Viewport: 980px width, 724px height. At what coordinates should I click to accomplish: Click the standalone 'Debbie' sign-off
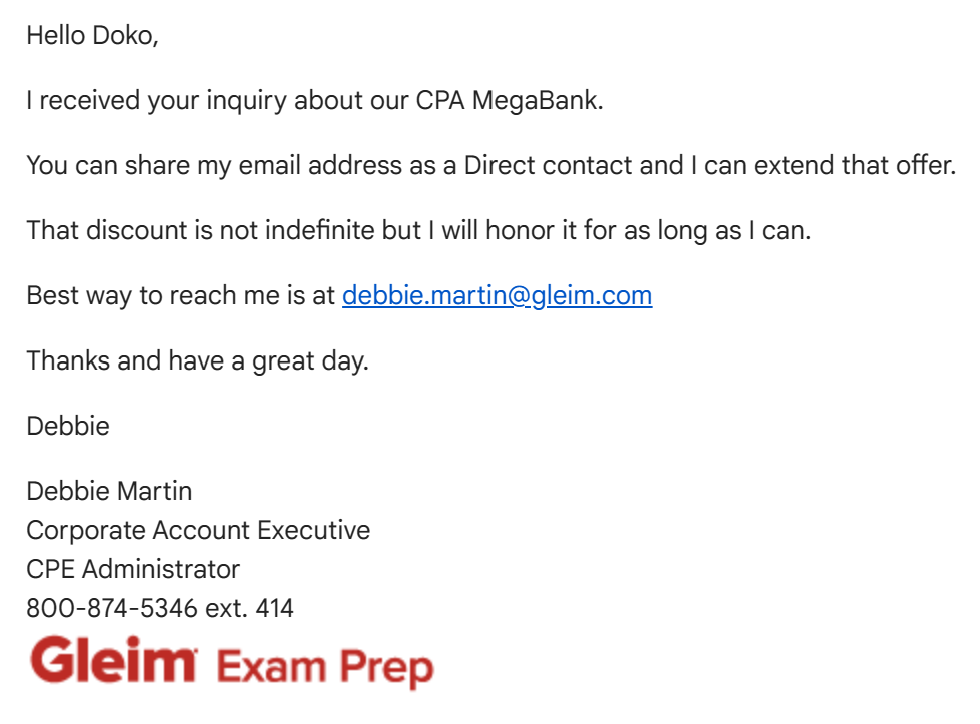68,426
